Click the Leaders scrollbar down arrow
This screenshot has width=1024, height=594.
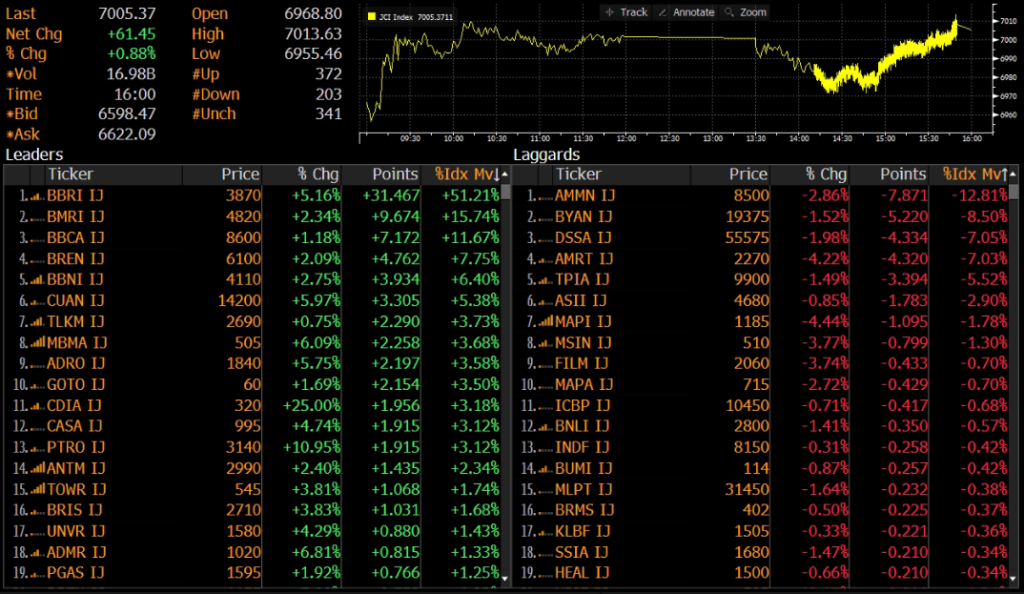(x=505, y=578)
